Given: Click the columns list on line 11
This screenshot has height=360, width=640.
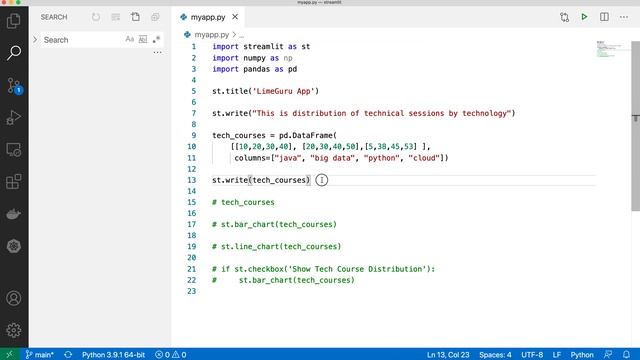Looking at the screenshot, I should coord(341,158).
